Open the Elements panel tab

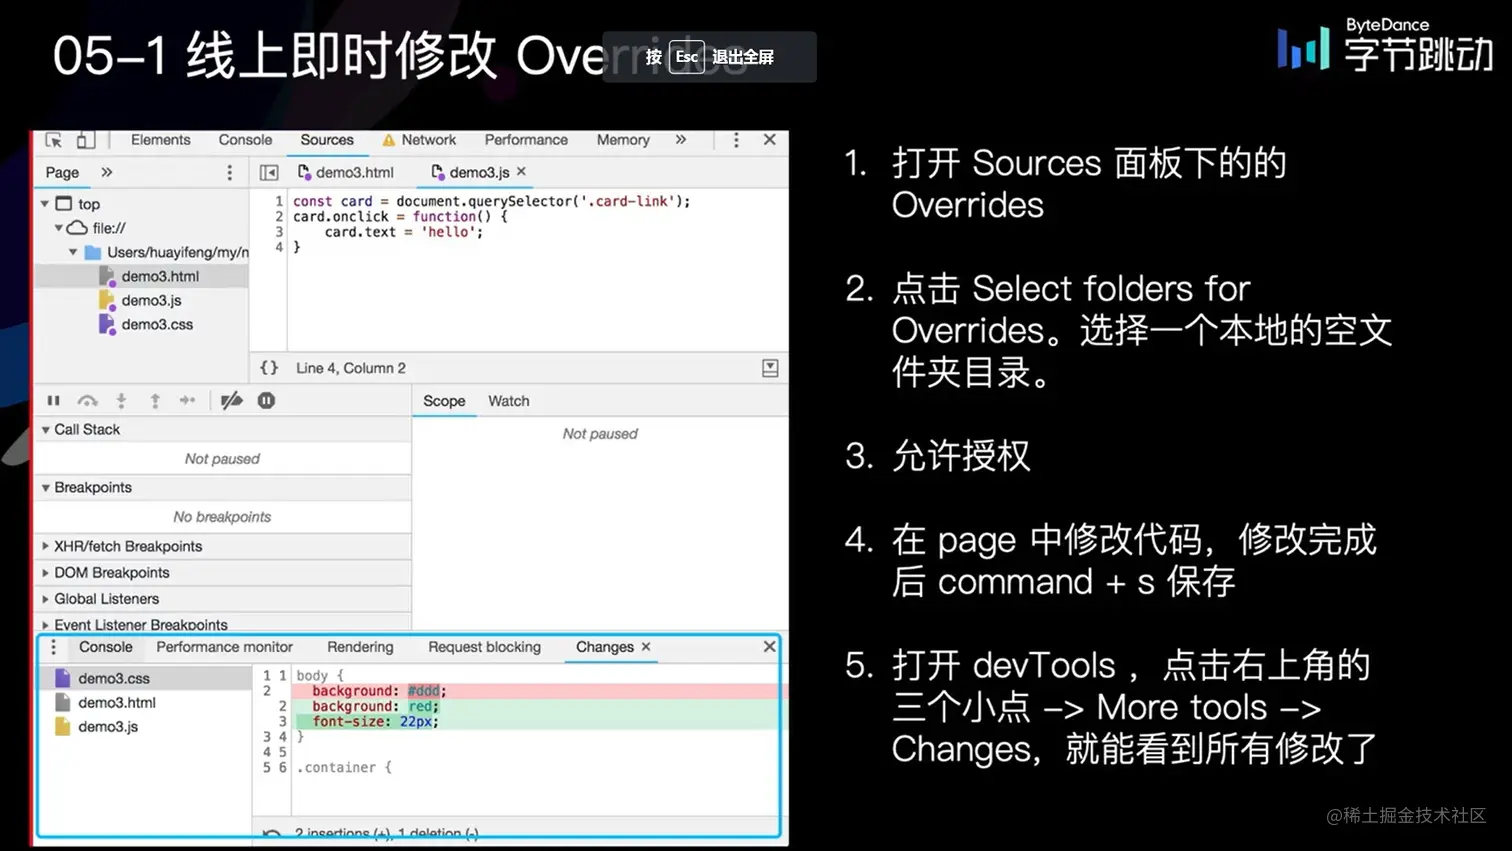[160, 140]
